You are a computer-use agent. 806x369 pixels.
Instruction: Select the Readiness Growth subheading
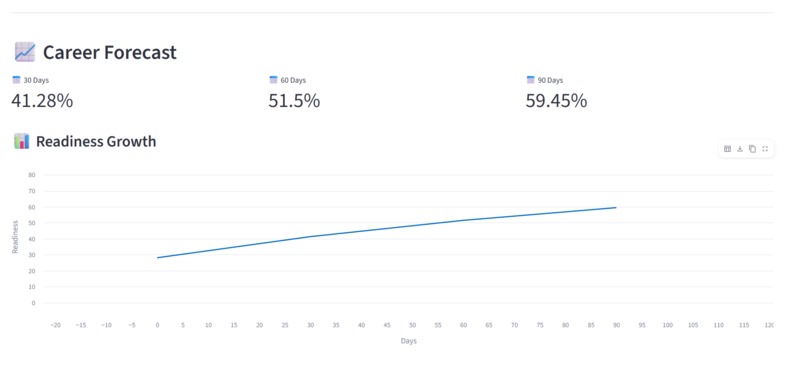(96, 141)
